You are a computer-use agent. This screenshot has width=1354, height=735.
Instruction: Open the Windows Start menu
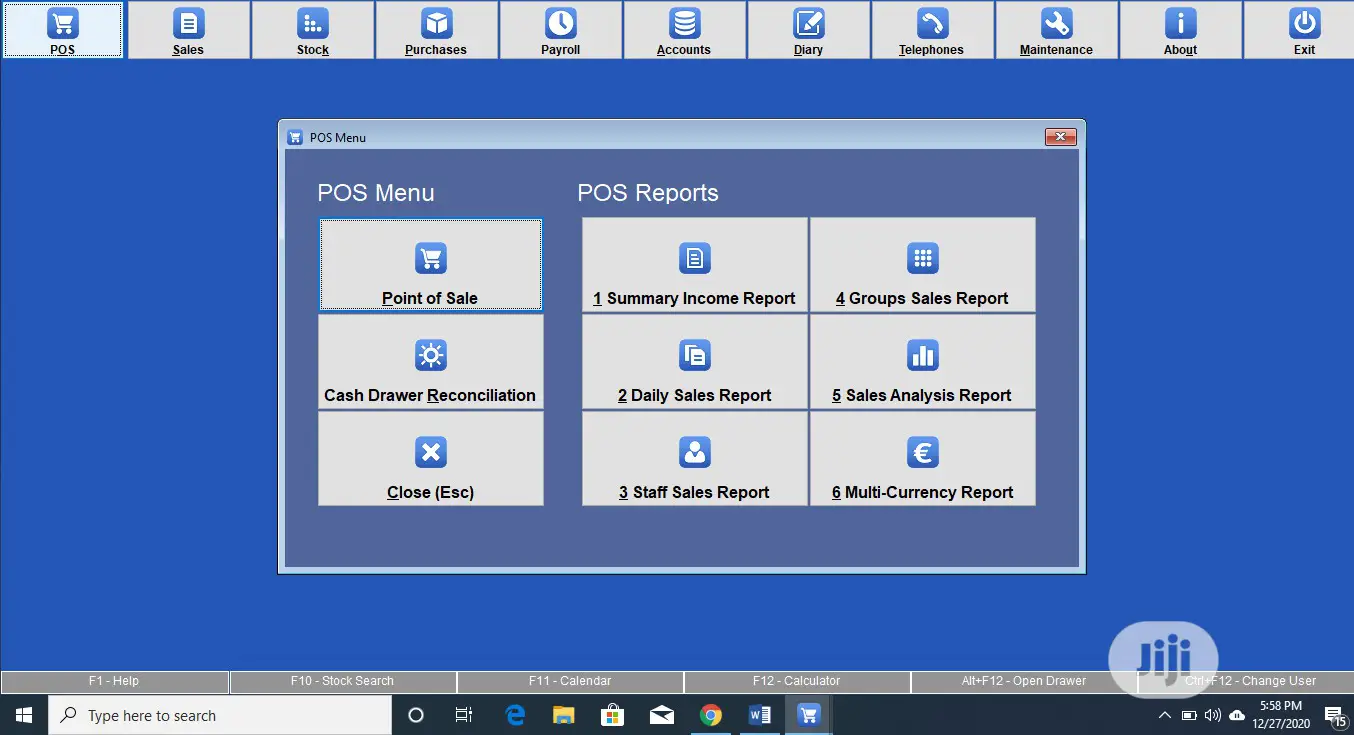pos(24,715)
